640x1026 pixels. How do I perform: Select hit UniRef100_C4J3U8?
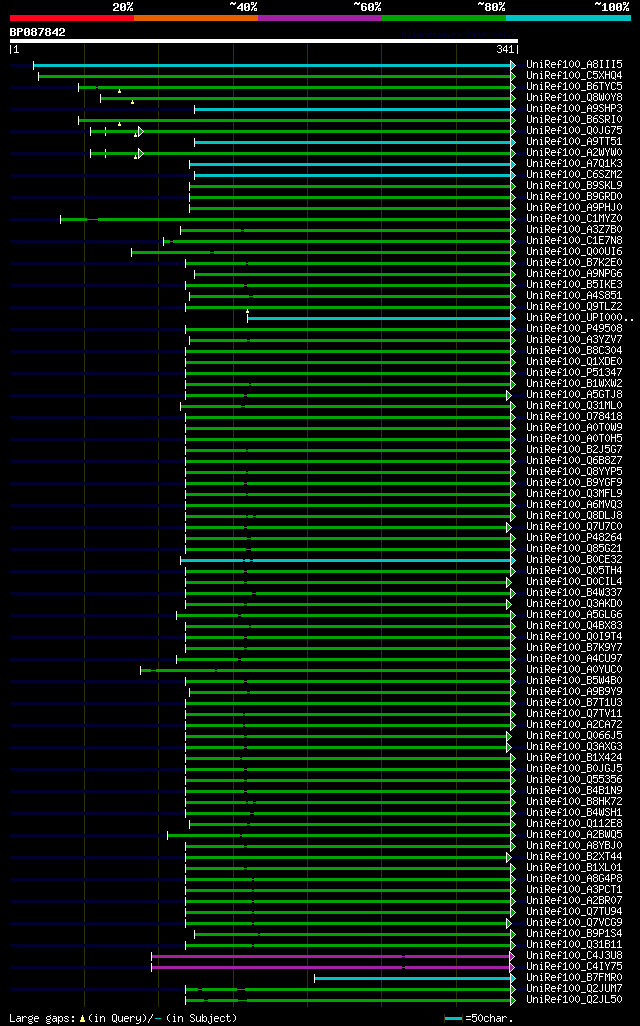pos(574,955)
